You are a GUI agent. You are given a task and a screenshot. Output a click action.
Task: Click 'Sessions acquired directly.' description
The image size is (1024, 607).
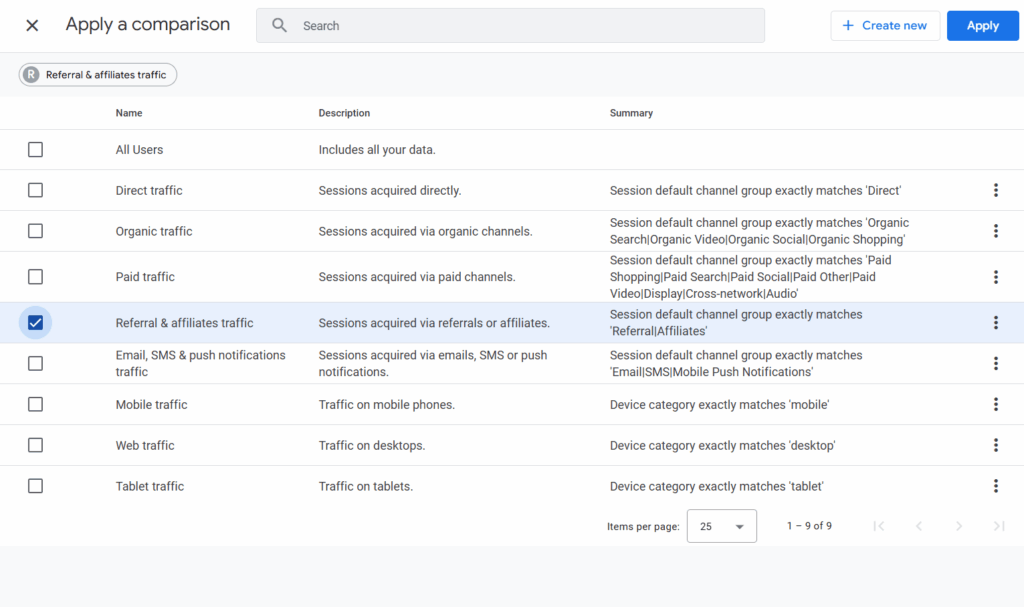point(390,190)
